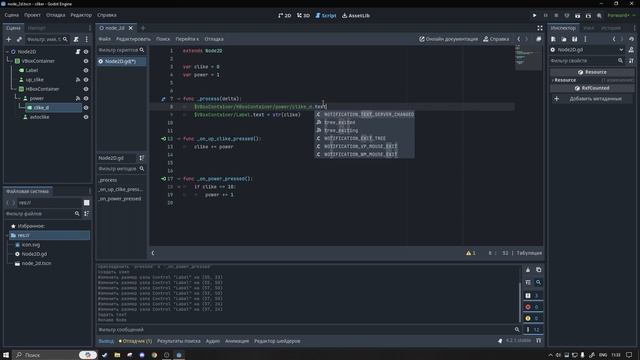Open signal connections icon on power node
The height and width of the screenshot is (360, 640).
click(x=78, y=98)
